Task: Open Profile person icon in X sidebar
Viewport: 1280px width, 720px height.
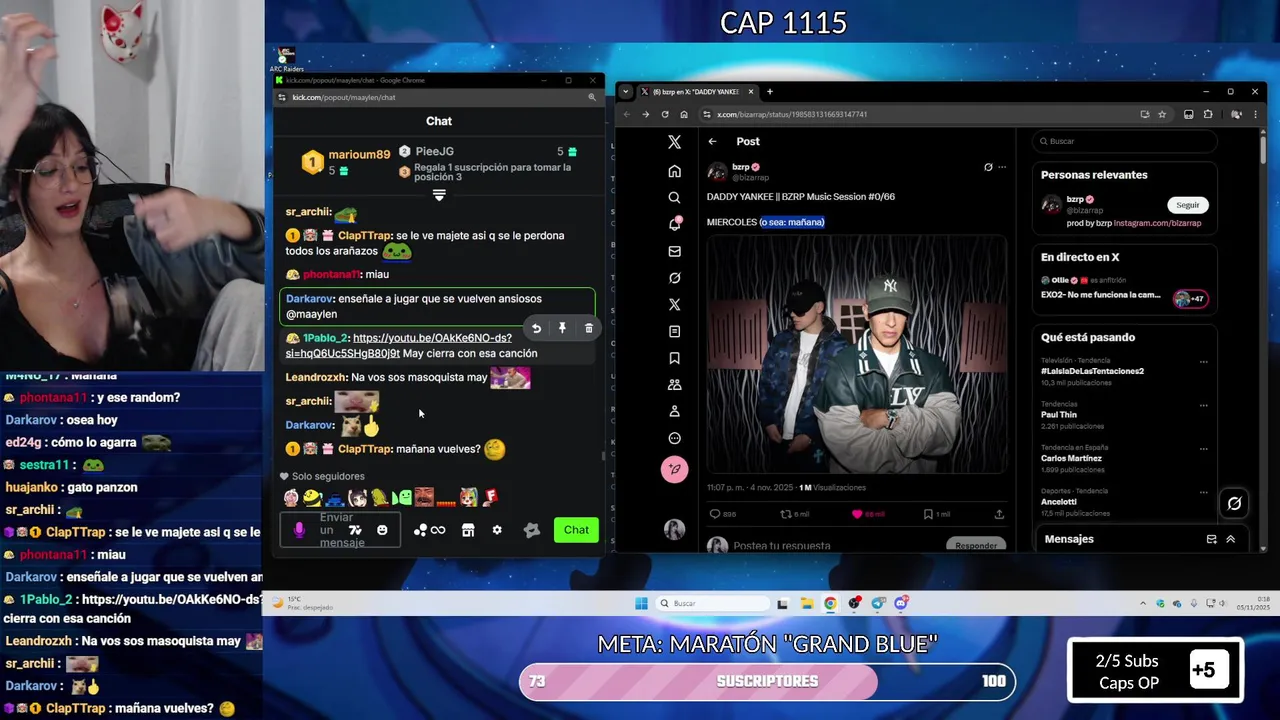Action: pos(674,411)
